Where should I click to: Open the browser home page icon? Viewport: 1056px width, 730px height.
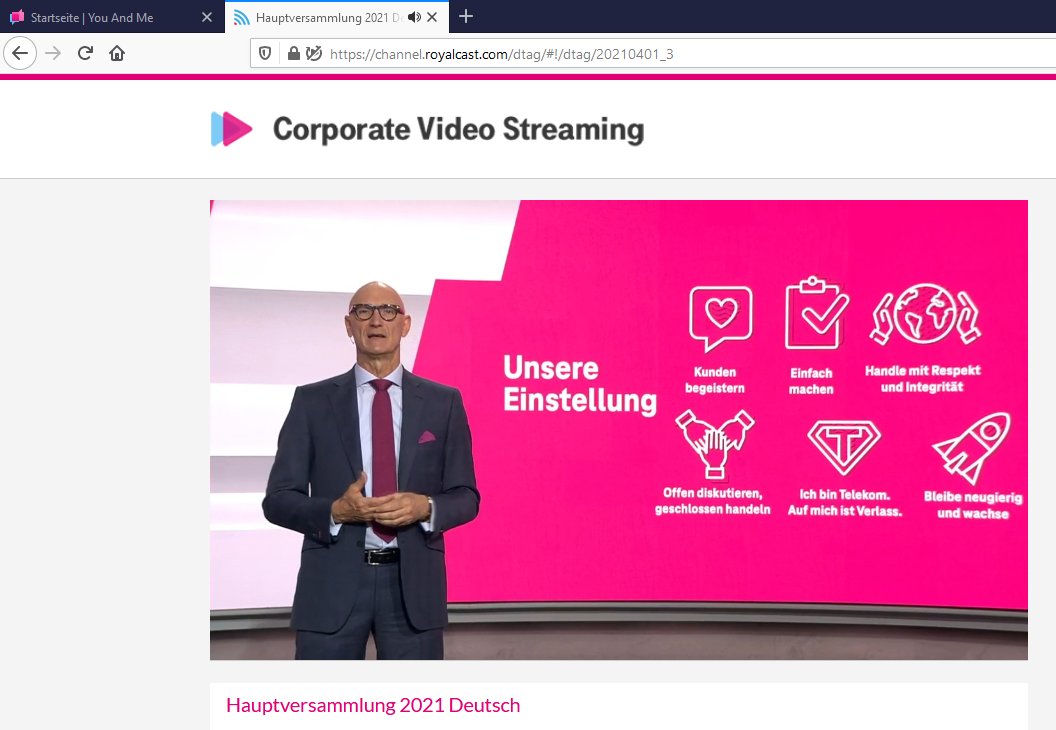pos(117,53)
